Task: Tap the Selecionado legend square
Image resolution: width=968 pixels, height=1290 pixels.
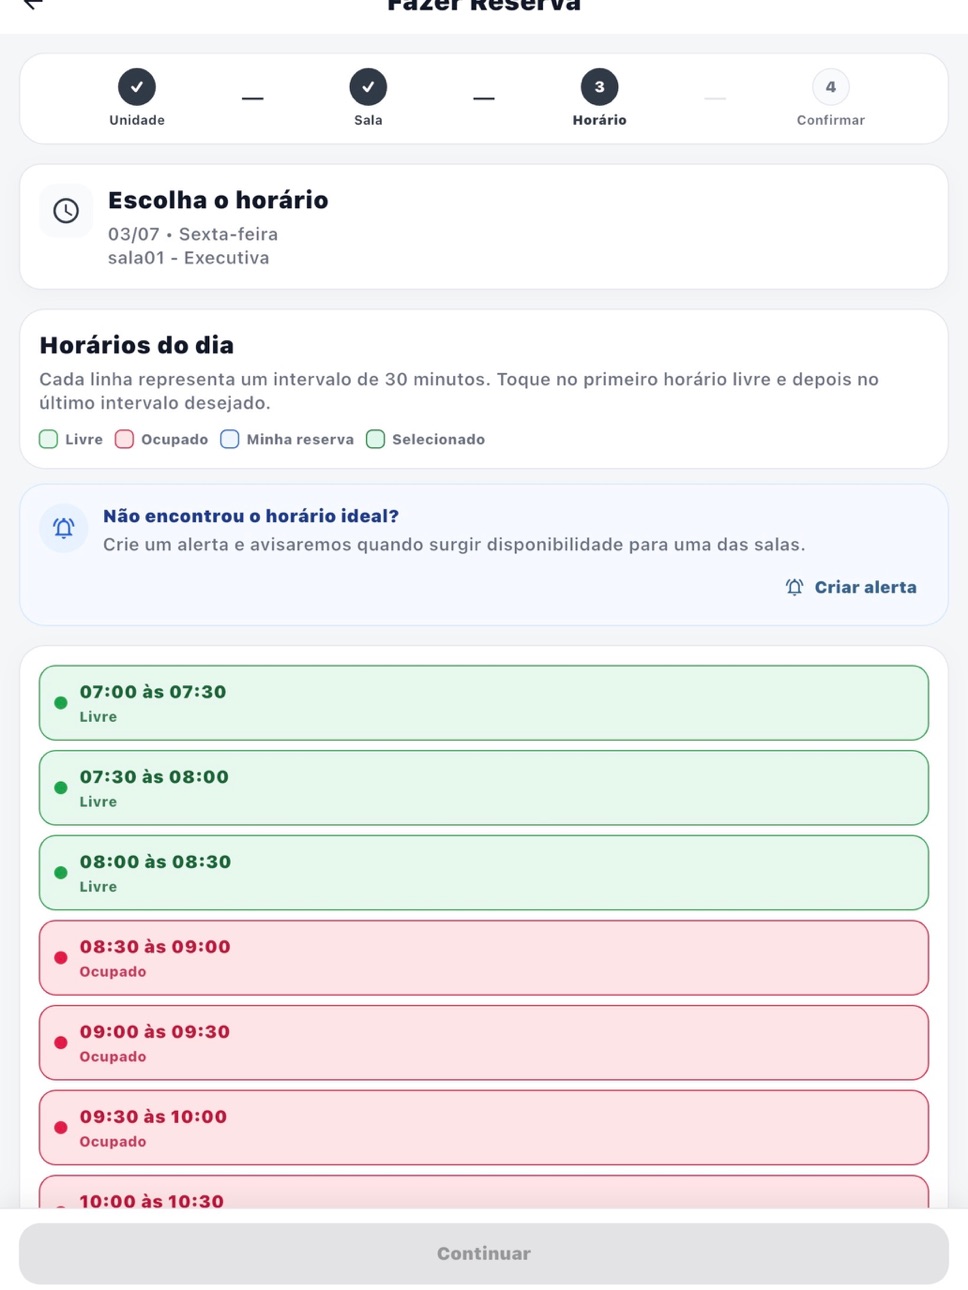Action: pyautogui.click(x=375, y=439)
